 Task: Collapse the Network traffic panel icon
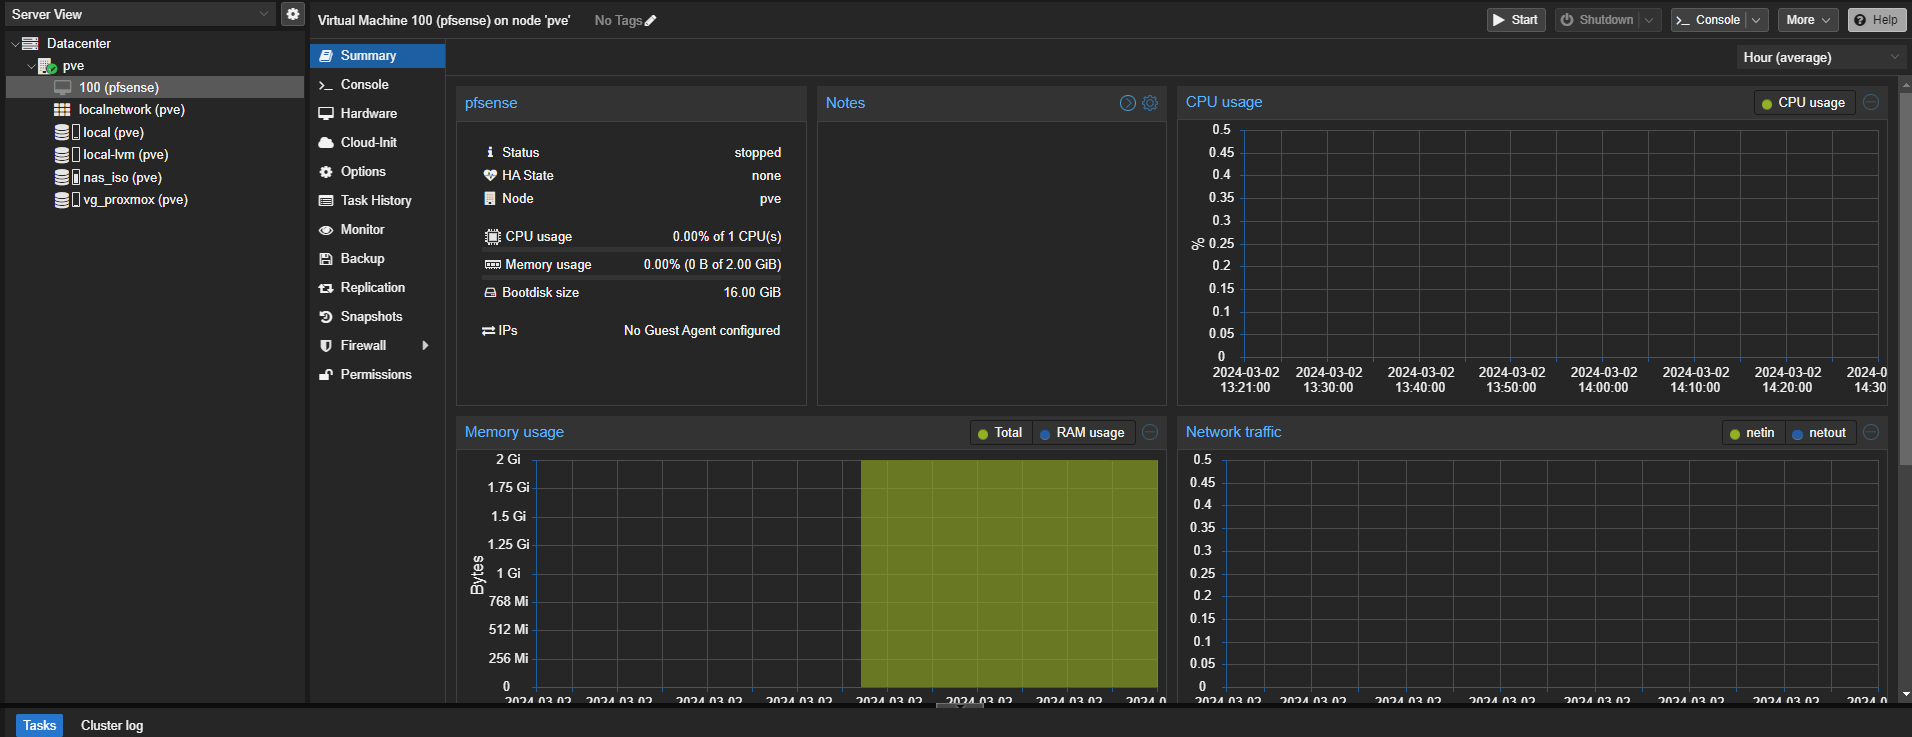(1871, 432)
